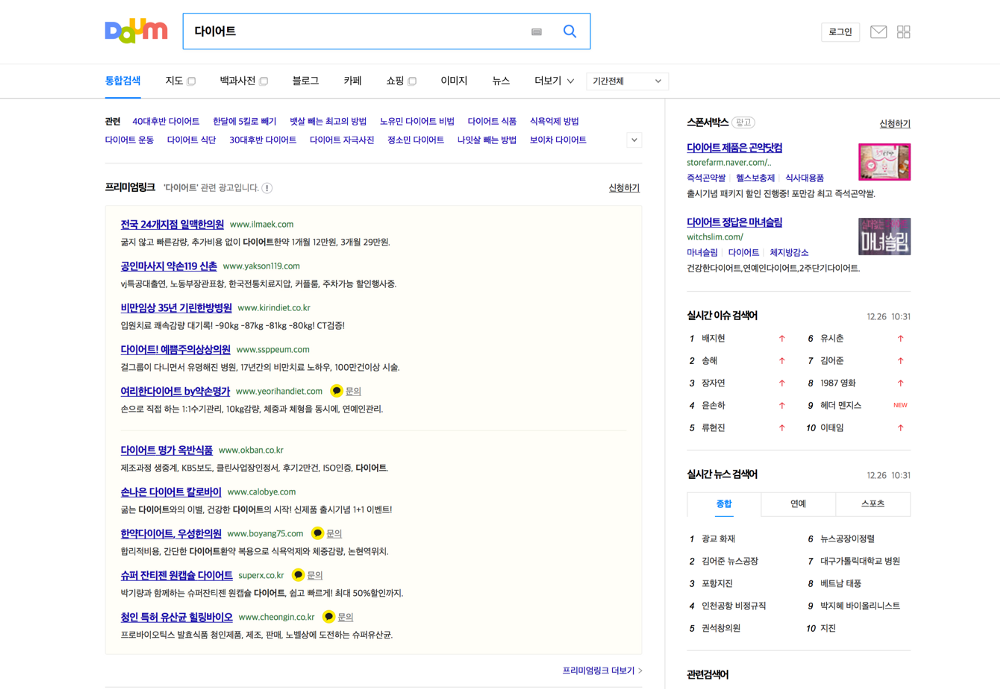This screenshot has height=689, width=1000.
Task: Switch to the 뉴스 tab
Action: coord(501,81)
